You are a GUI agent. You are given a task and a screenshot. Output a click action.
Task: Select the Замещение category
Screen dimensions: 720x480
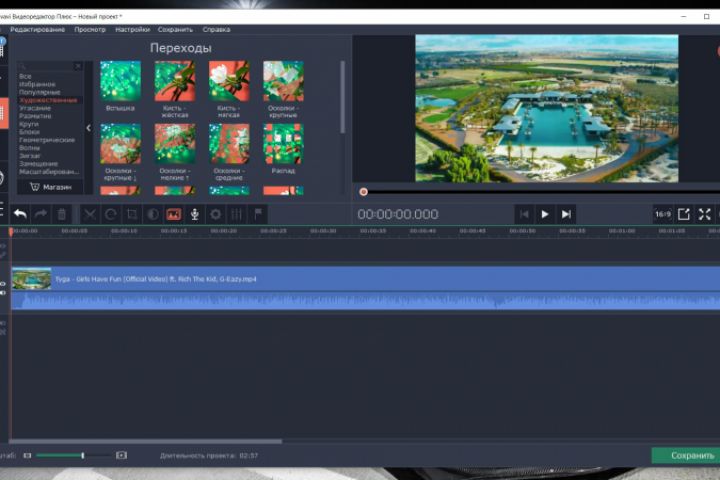coord(39,164)
